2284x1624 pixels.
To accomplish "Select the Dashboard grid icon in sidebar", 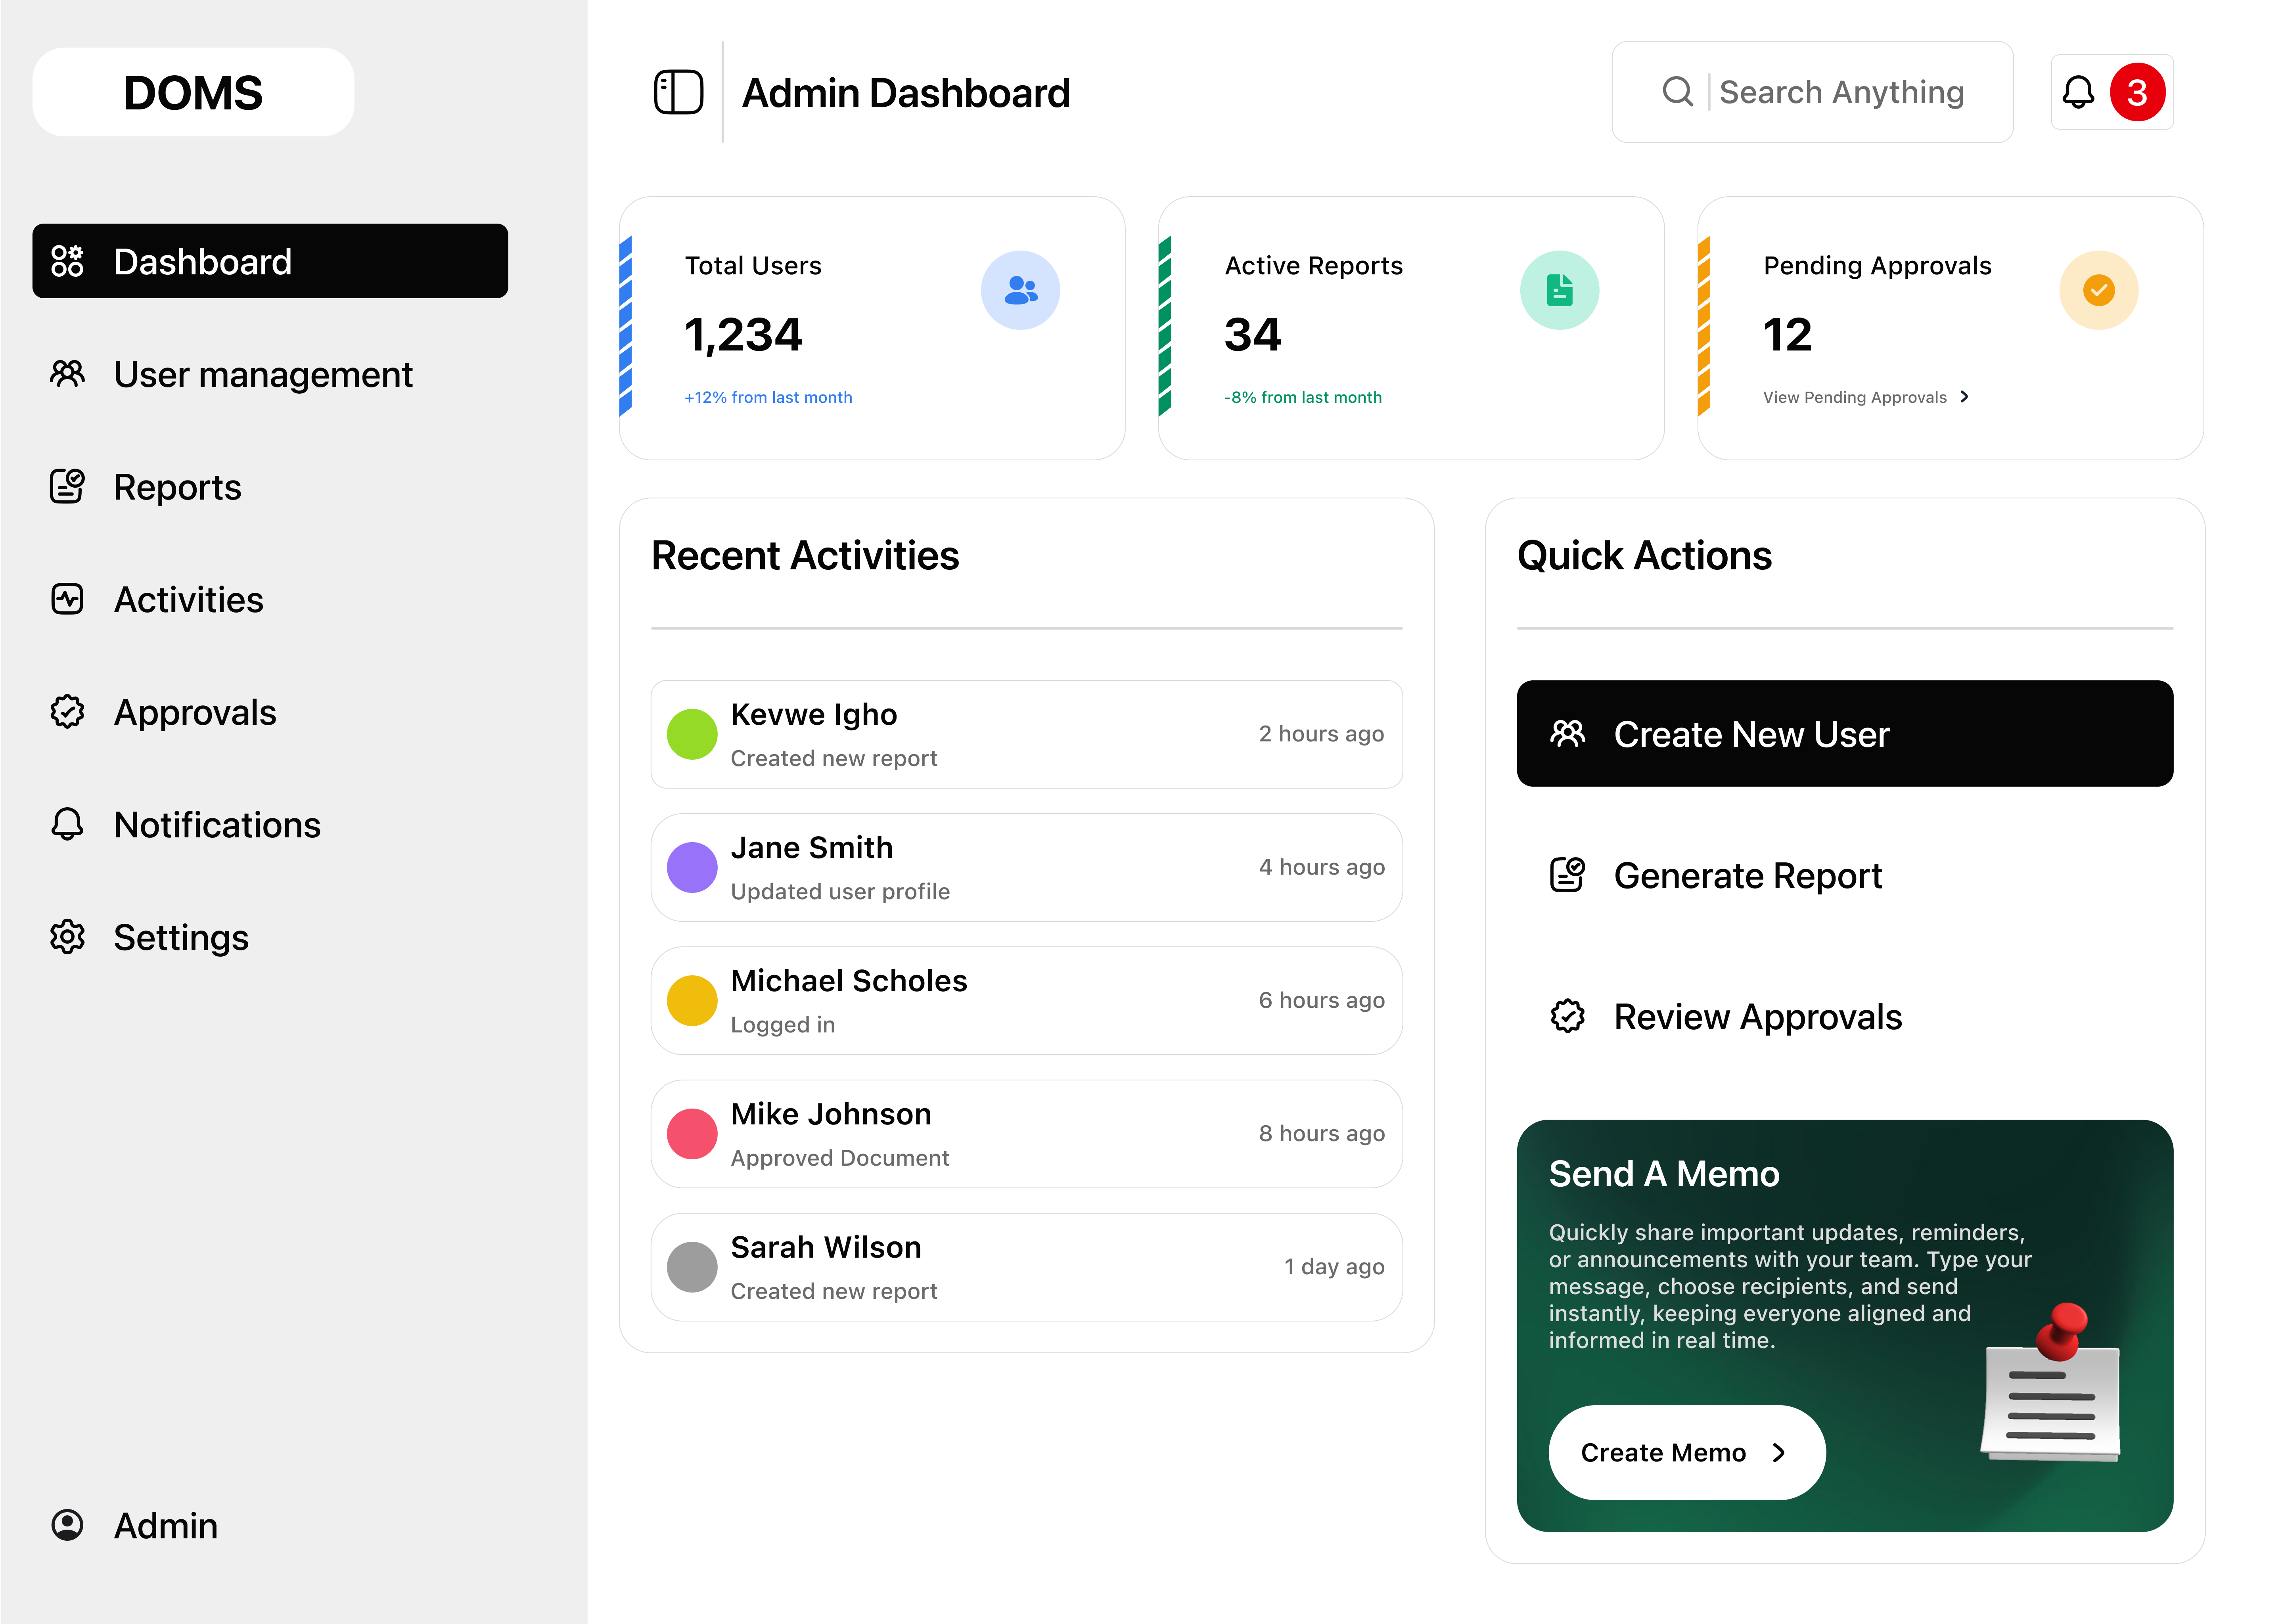I will coord(67,261).
